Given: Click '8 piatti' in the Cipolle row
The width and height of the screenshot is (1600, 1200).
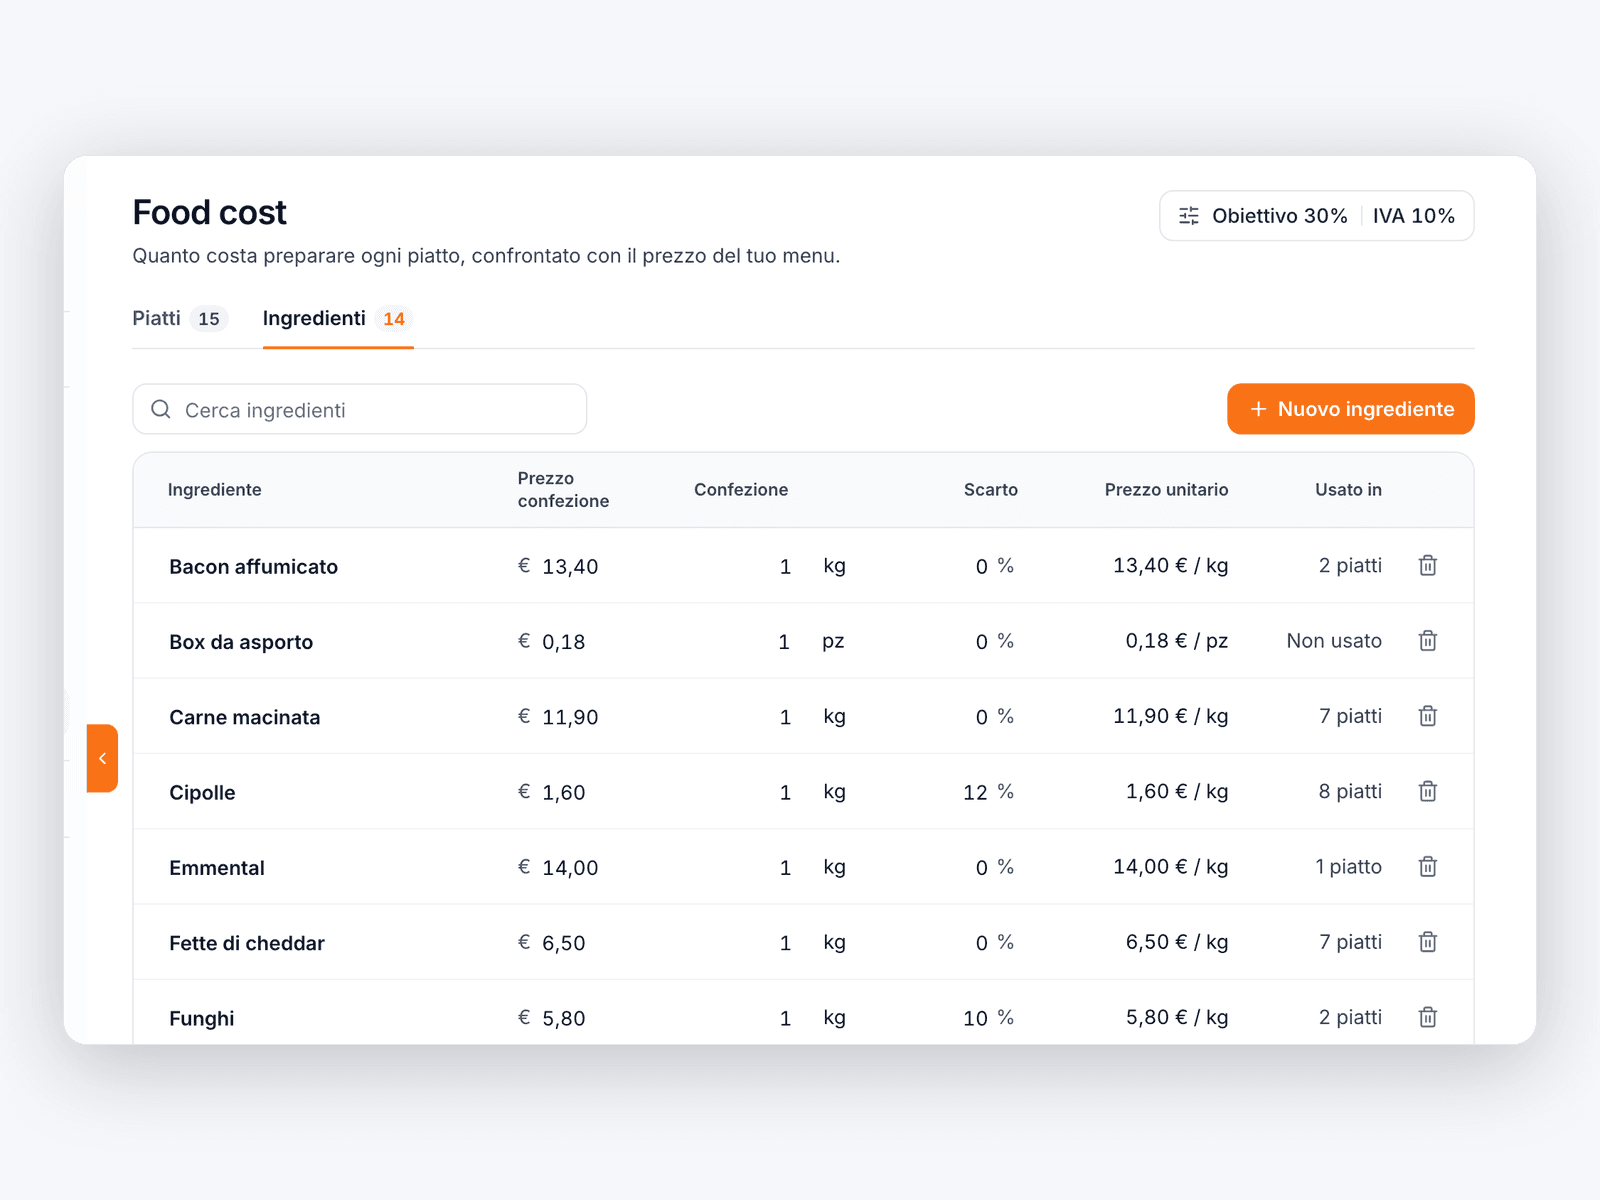Looking at the screenshot, I should [x=1350, y=791].
